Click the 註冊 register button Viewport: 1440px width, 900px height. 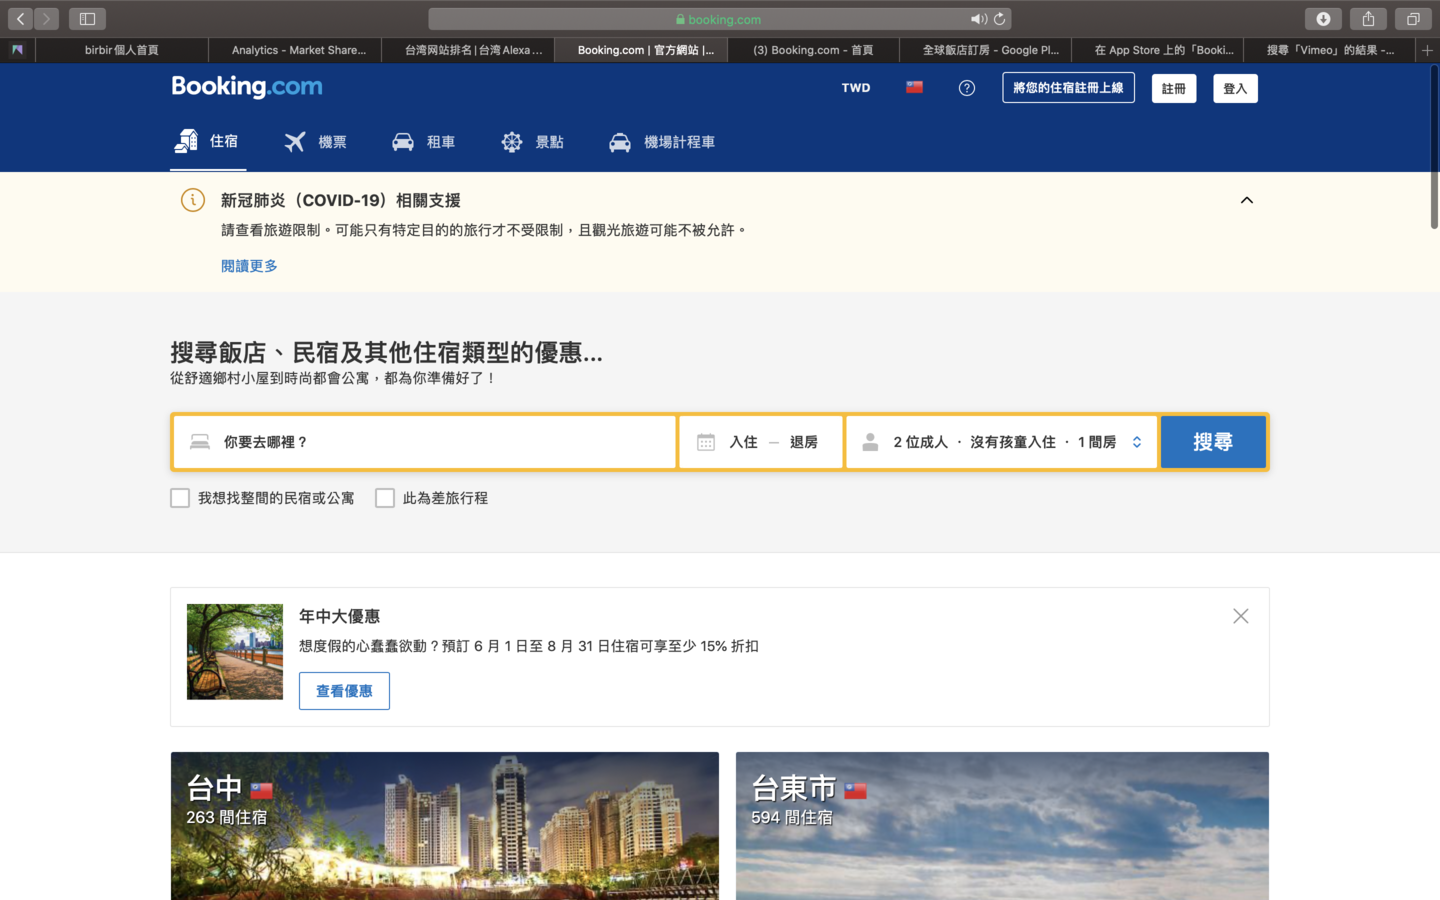(1174, 88)
